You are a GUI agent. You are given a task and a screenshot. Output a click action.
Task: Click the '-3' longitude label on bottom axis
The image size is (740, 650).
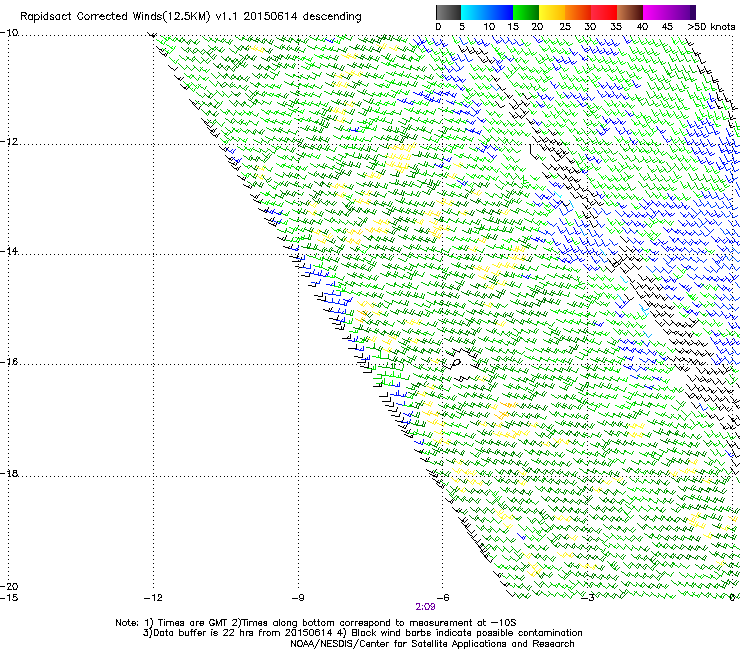pos(588,597)
